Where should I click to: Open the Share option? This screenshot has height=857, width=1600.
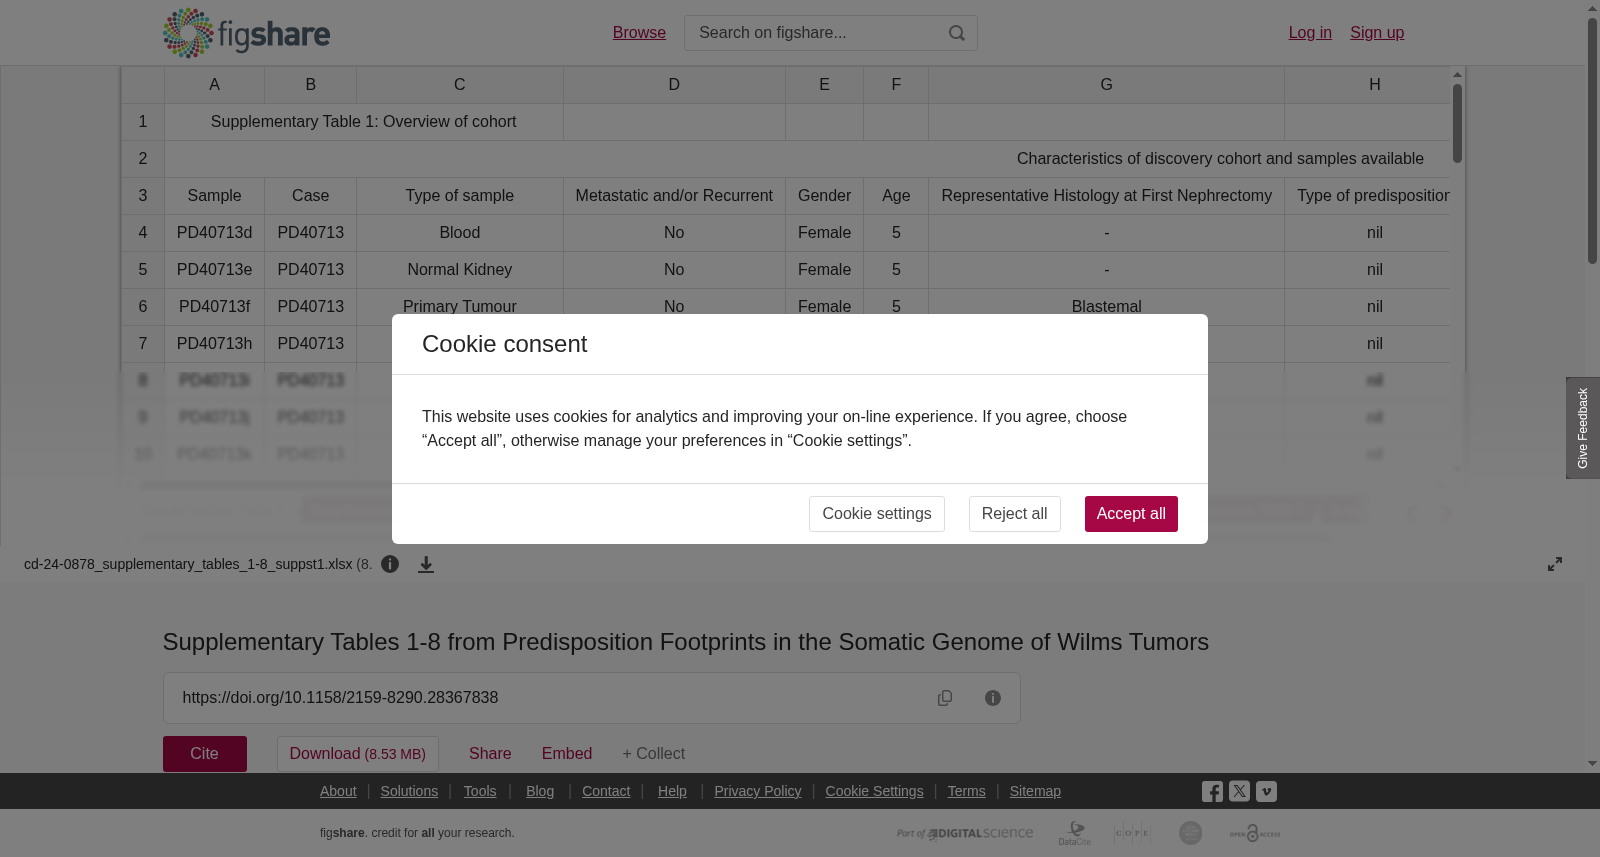click(490, 754)
